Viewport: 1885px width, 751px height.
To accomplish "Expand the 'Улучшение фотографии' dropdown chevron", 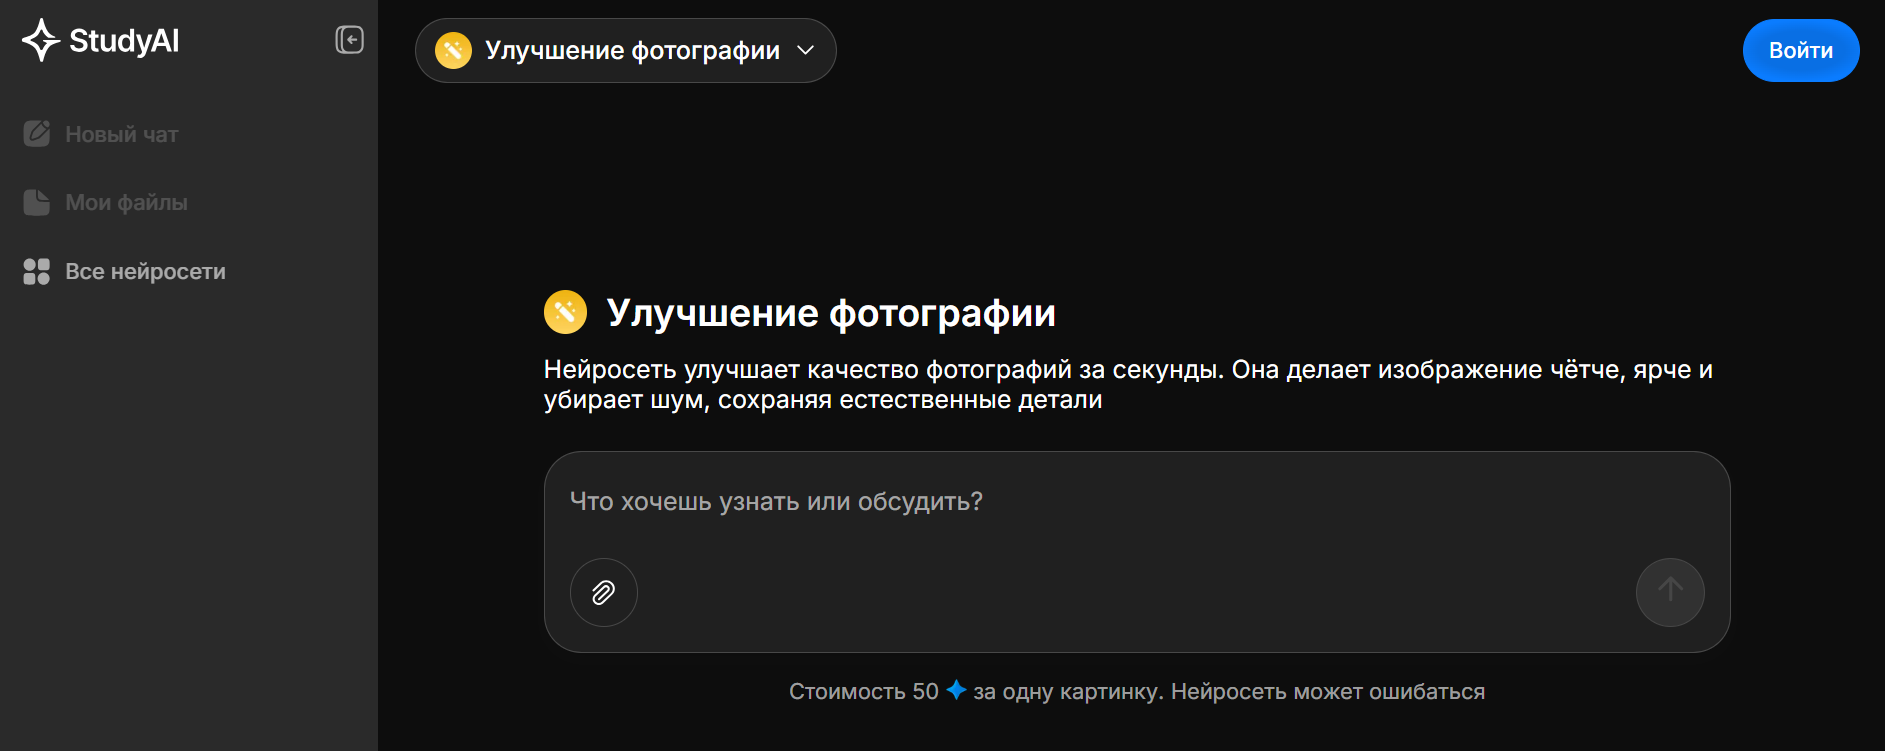I will (x=806, y=51).
